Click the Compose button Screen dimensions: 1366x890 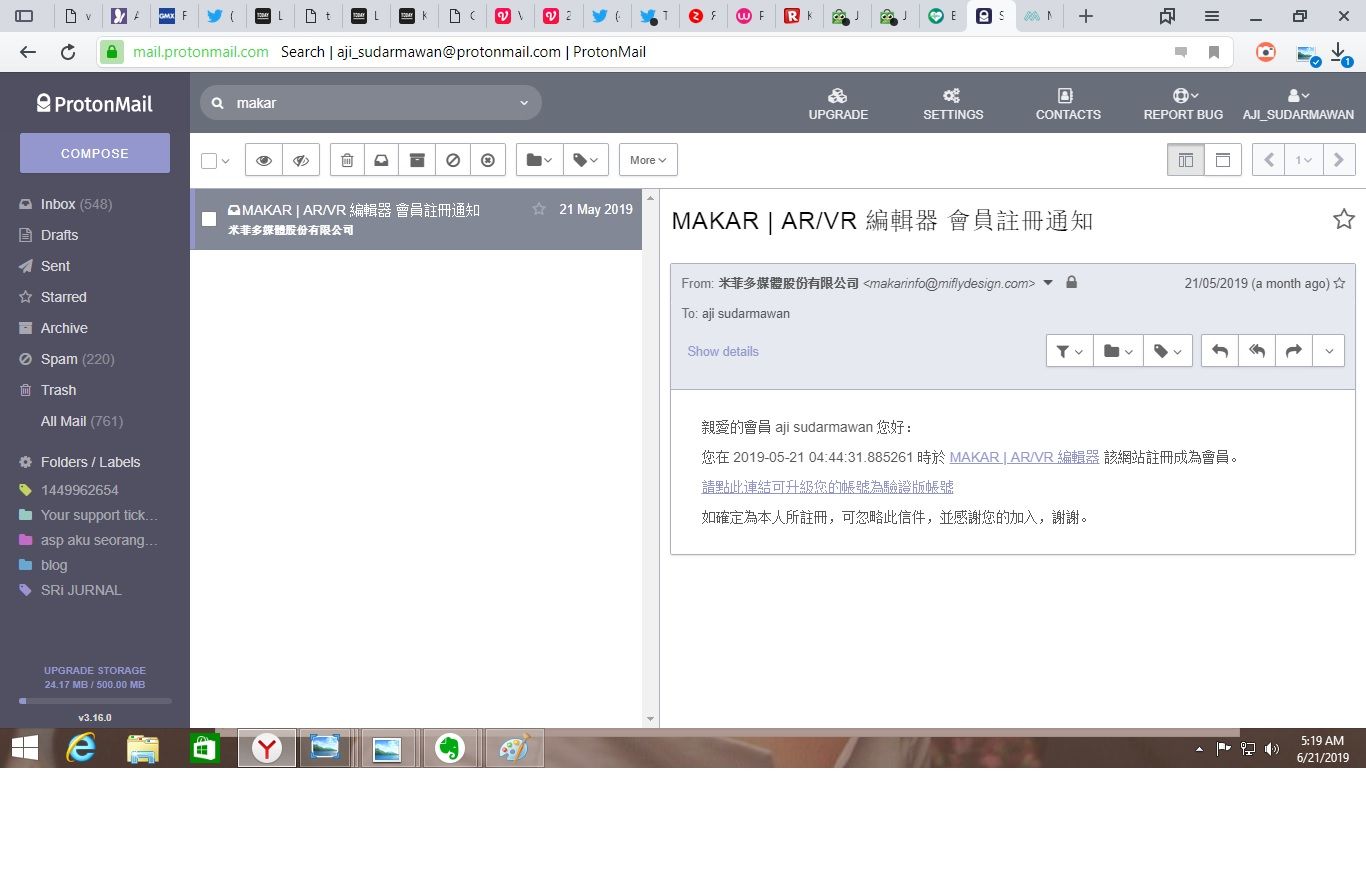click(95, 153)
